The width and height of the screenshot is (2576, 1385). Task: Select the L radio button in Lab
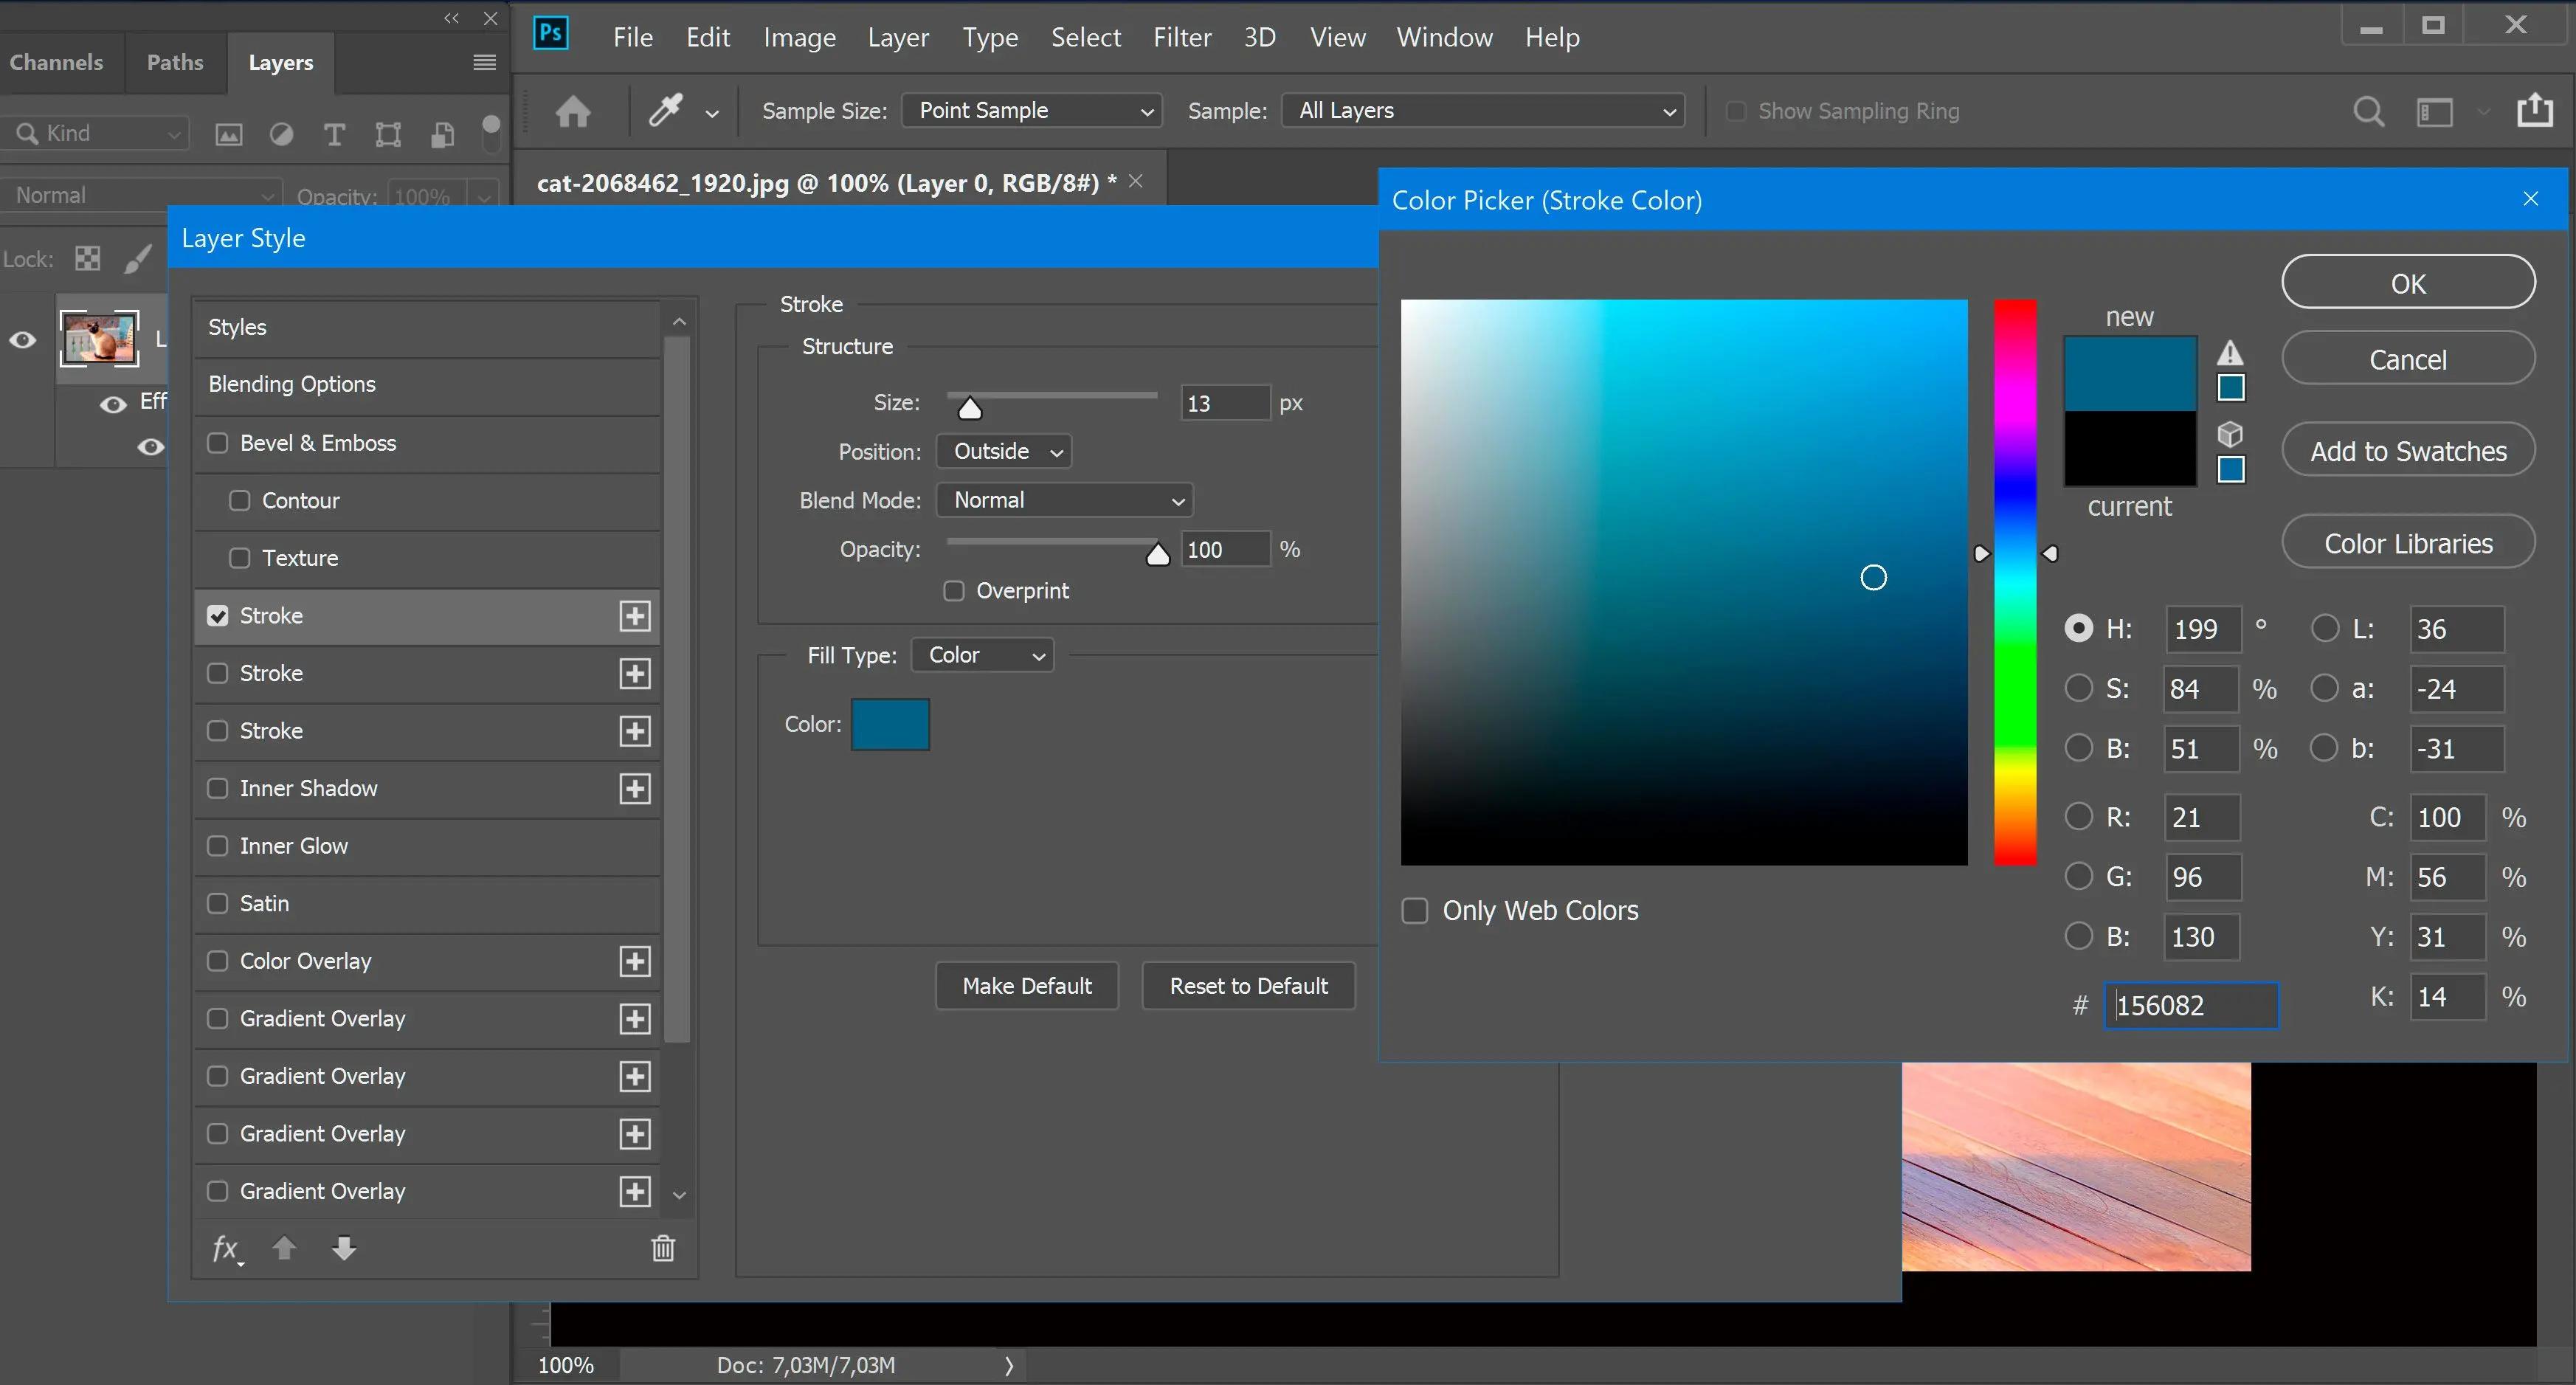pyautogui.click(x=2322, y=628)
